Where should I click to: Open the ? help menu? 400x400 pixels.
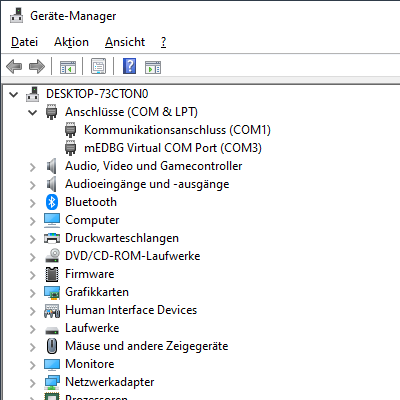(x=163, y=42)
